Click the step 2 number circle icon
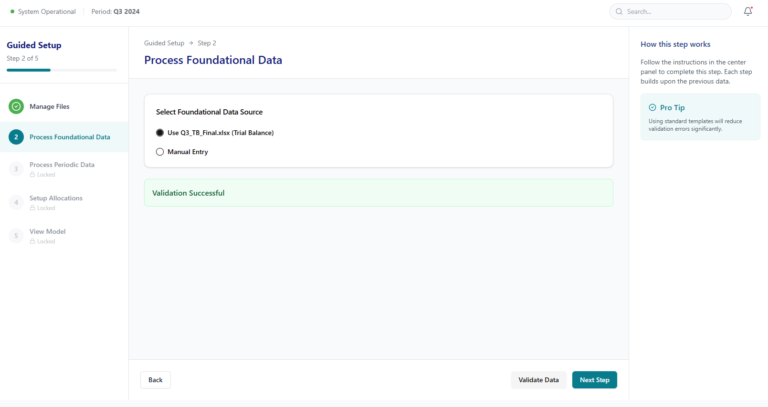The height and width of the screenshot is (407, 768). point(16,137)
